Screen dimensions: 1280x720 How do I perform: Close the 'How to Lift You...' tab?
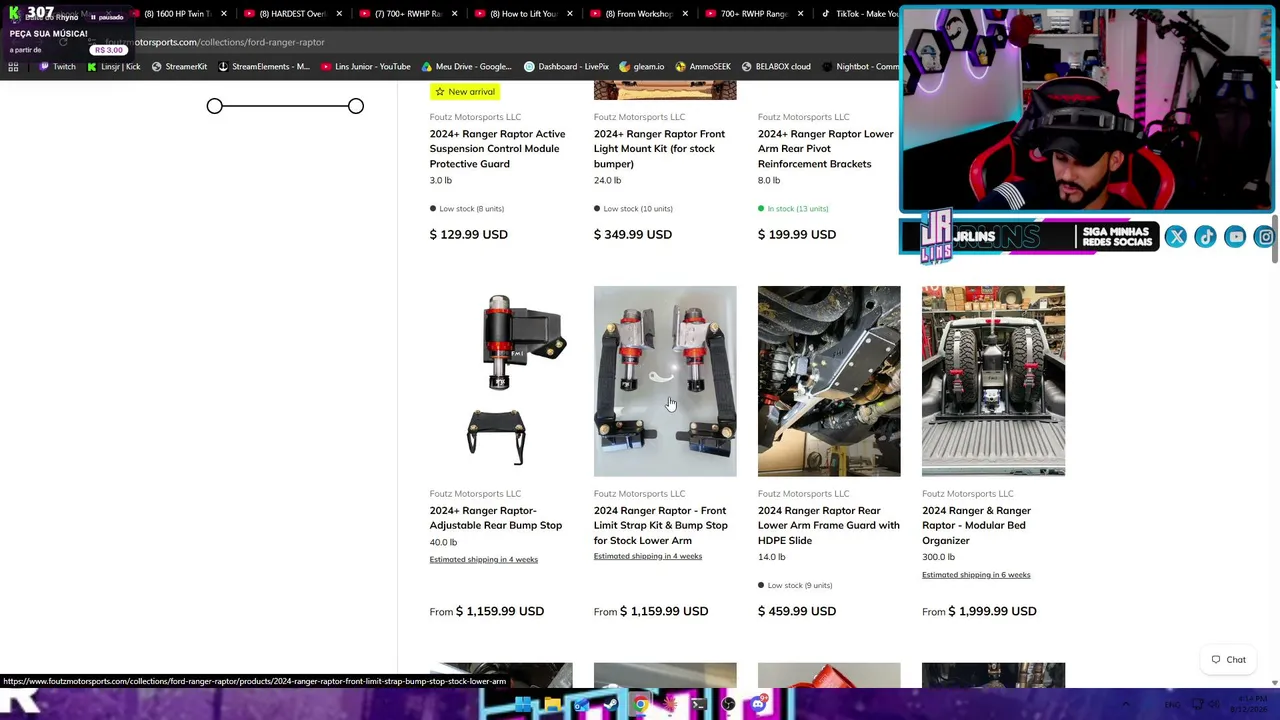570,14
